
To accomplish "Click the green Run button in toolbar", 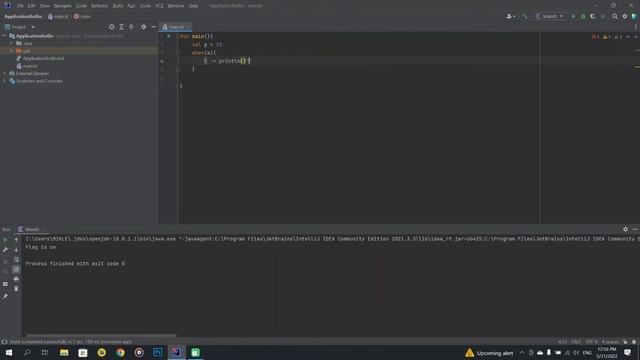I will point(573,16).
